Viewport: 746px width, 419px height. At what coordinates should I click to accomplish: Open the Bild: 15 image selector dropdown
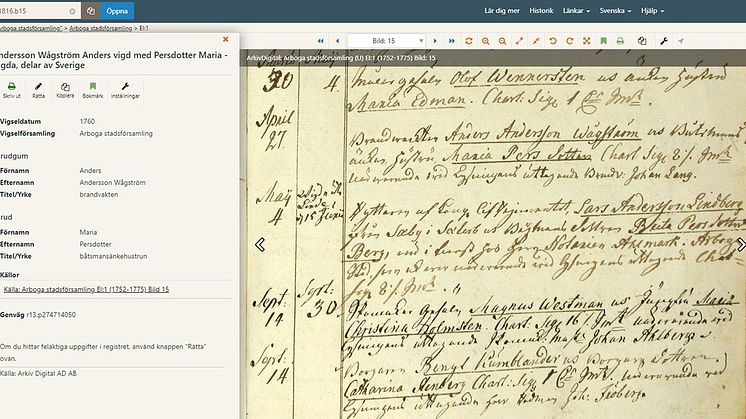coord(386,41)
